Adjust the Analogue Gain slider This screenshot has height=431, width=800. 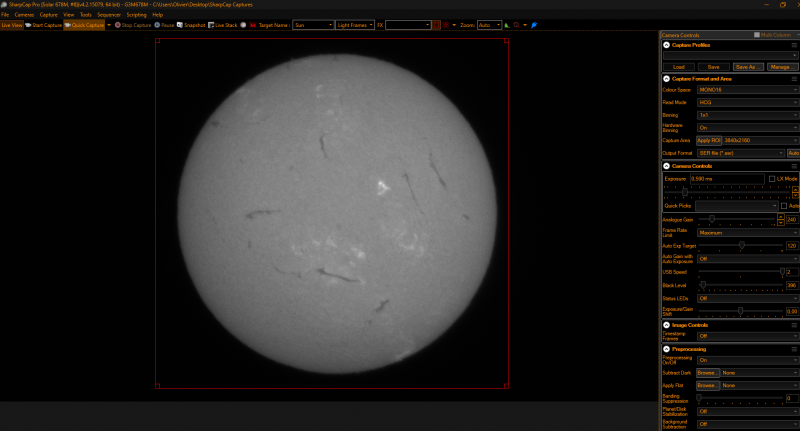[x=712, y=219]
